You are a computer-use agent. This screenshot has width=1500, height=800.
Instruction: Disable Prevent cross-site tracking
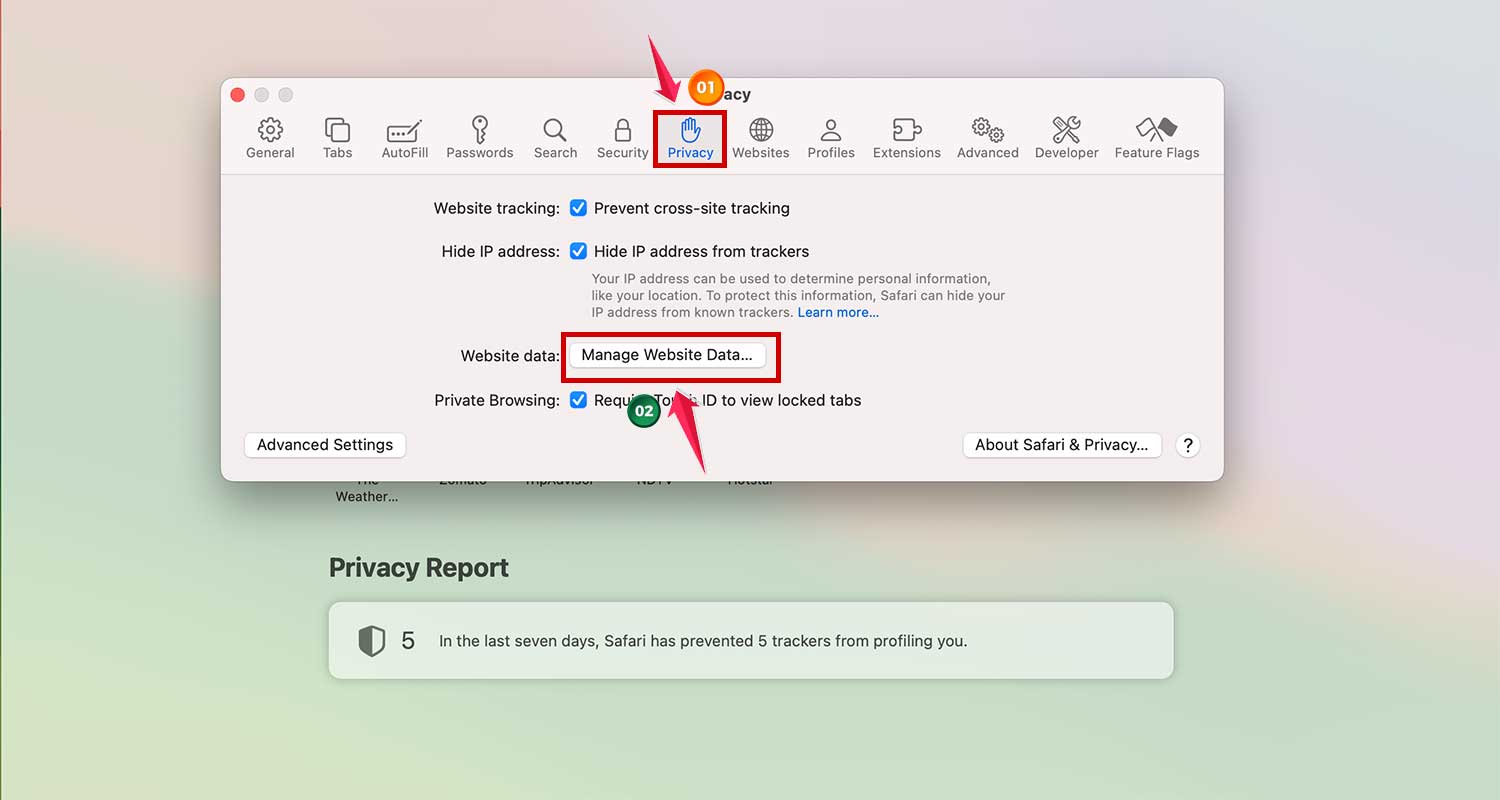(x=578, y=208)
